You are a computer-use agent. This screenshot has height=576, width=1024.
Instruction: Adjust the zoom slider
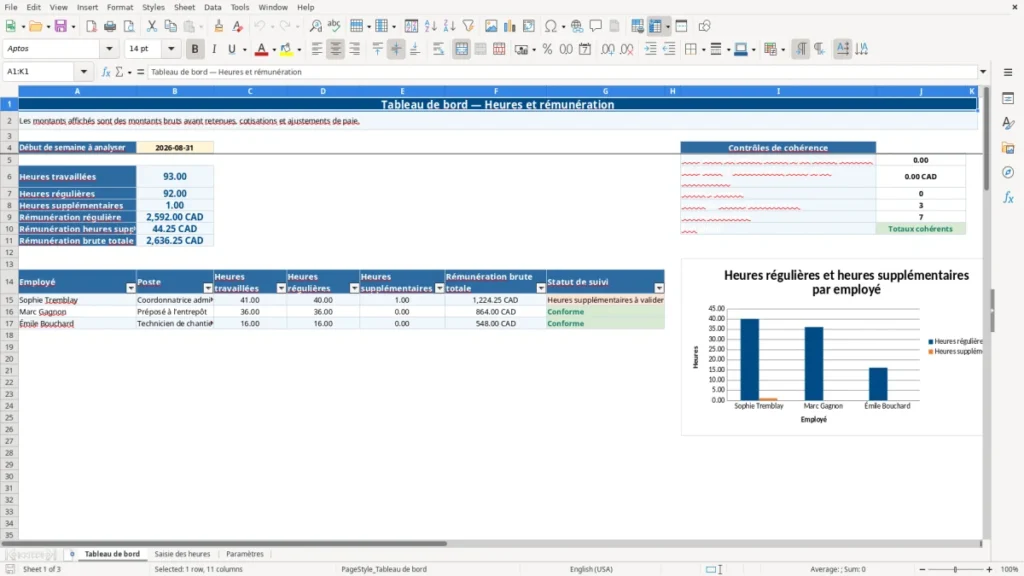(x=955, y=569)
